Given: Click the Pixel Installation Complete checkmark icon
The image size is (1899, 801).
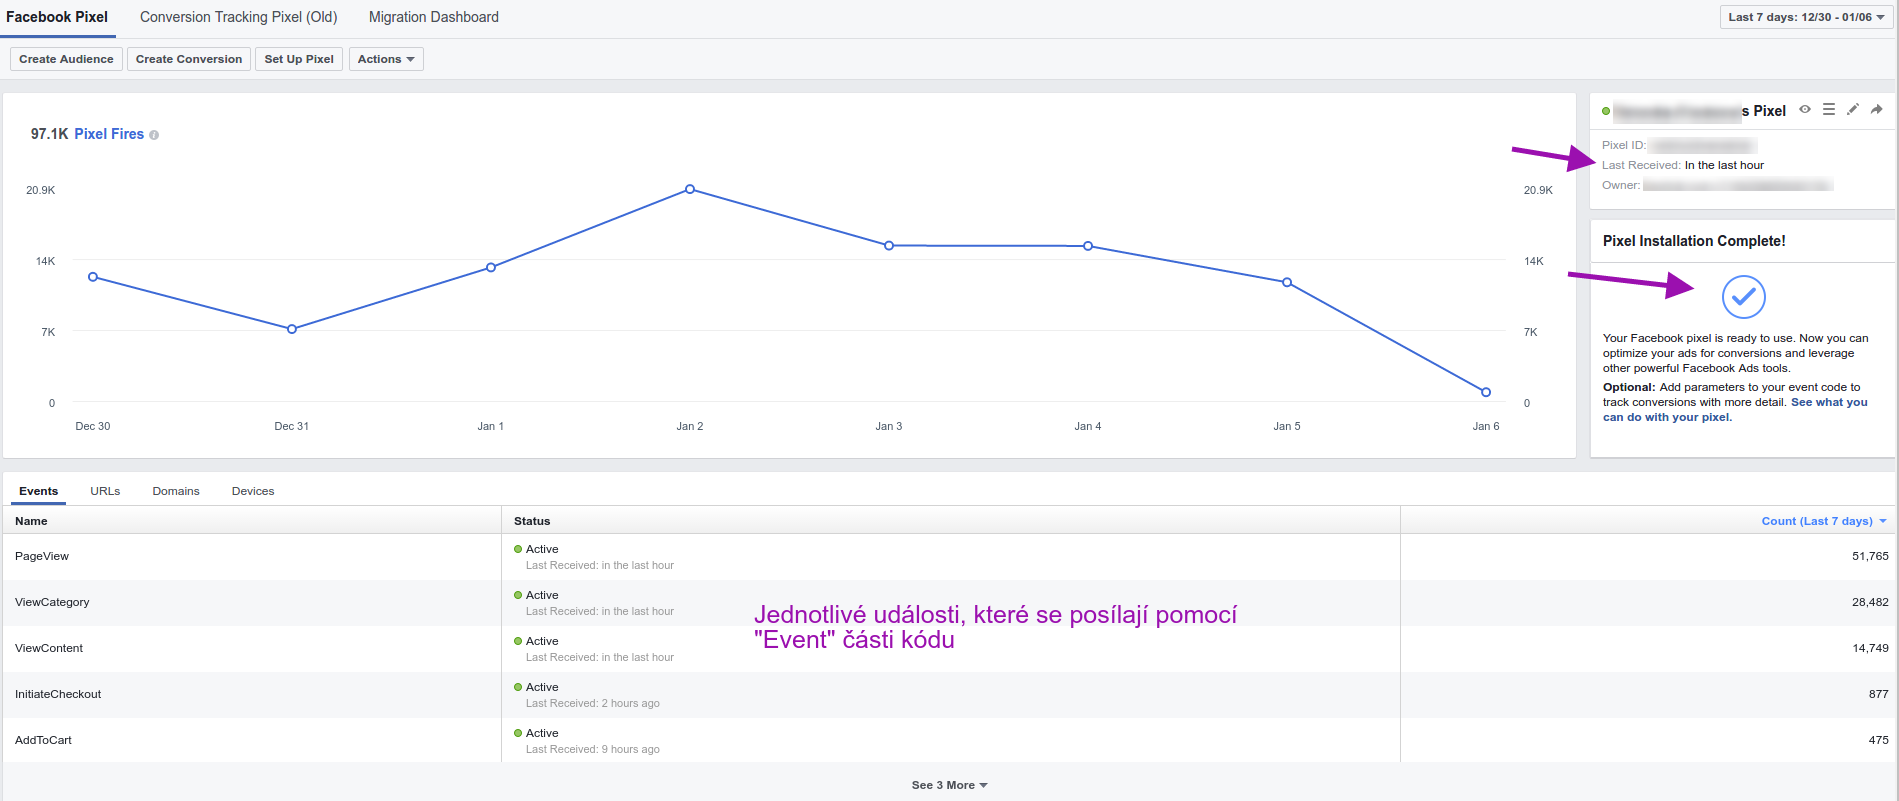Looking at the screenshot, I should pos(1743,296).
